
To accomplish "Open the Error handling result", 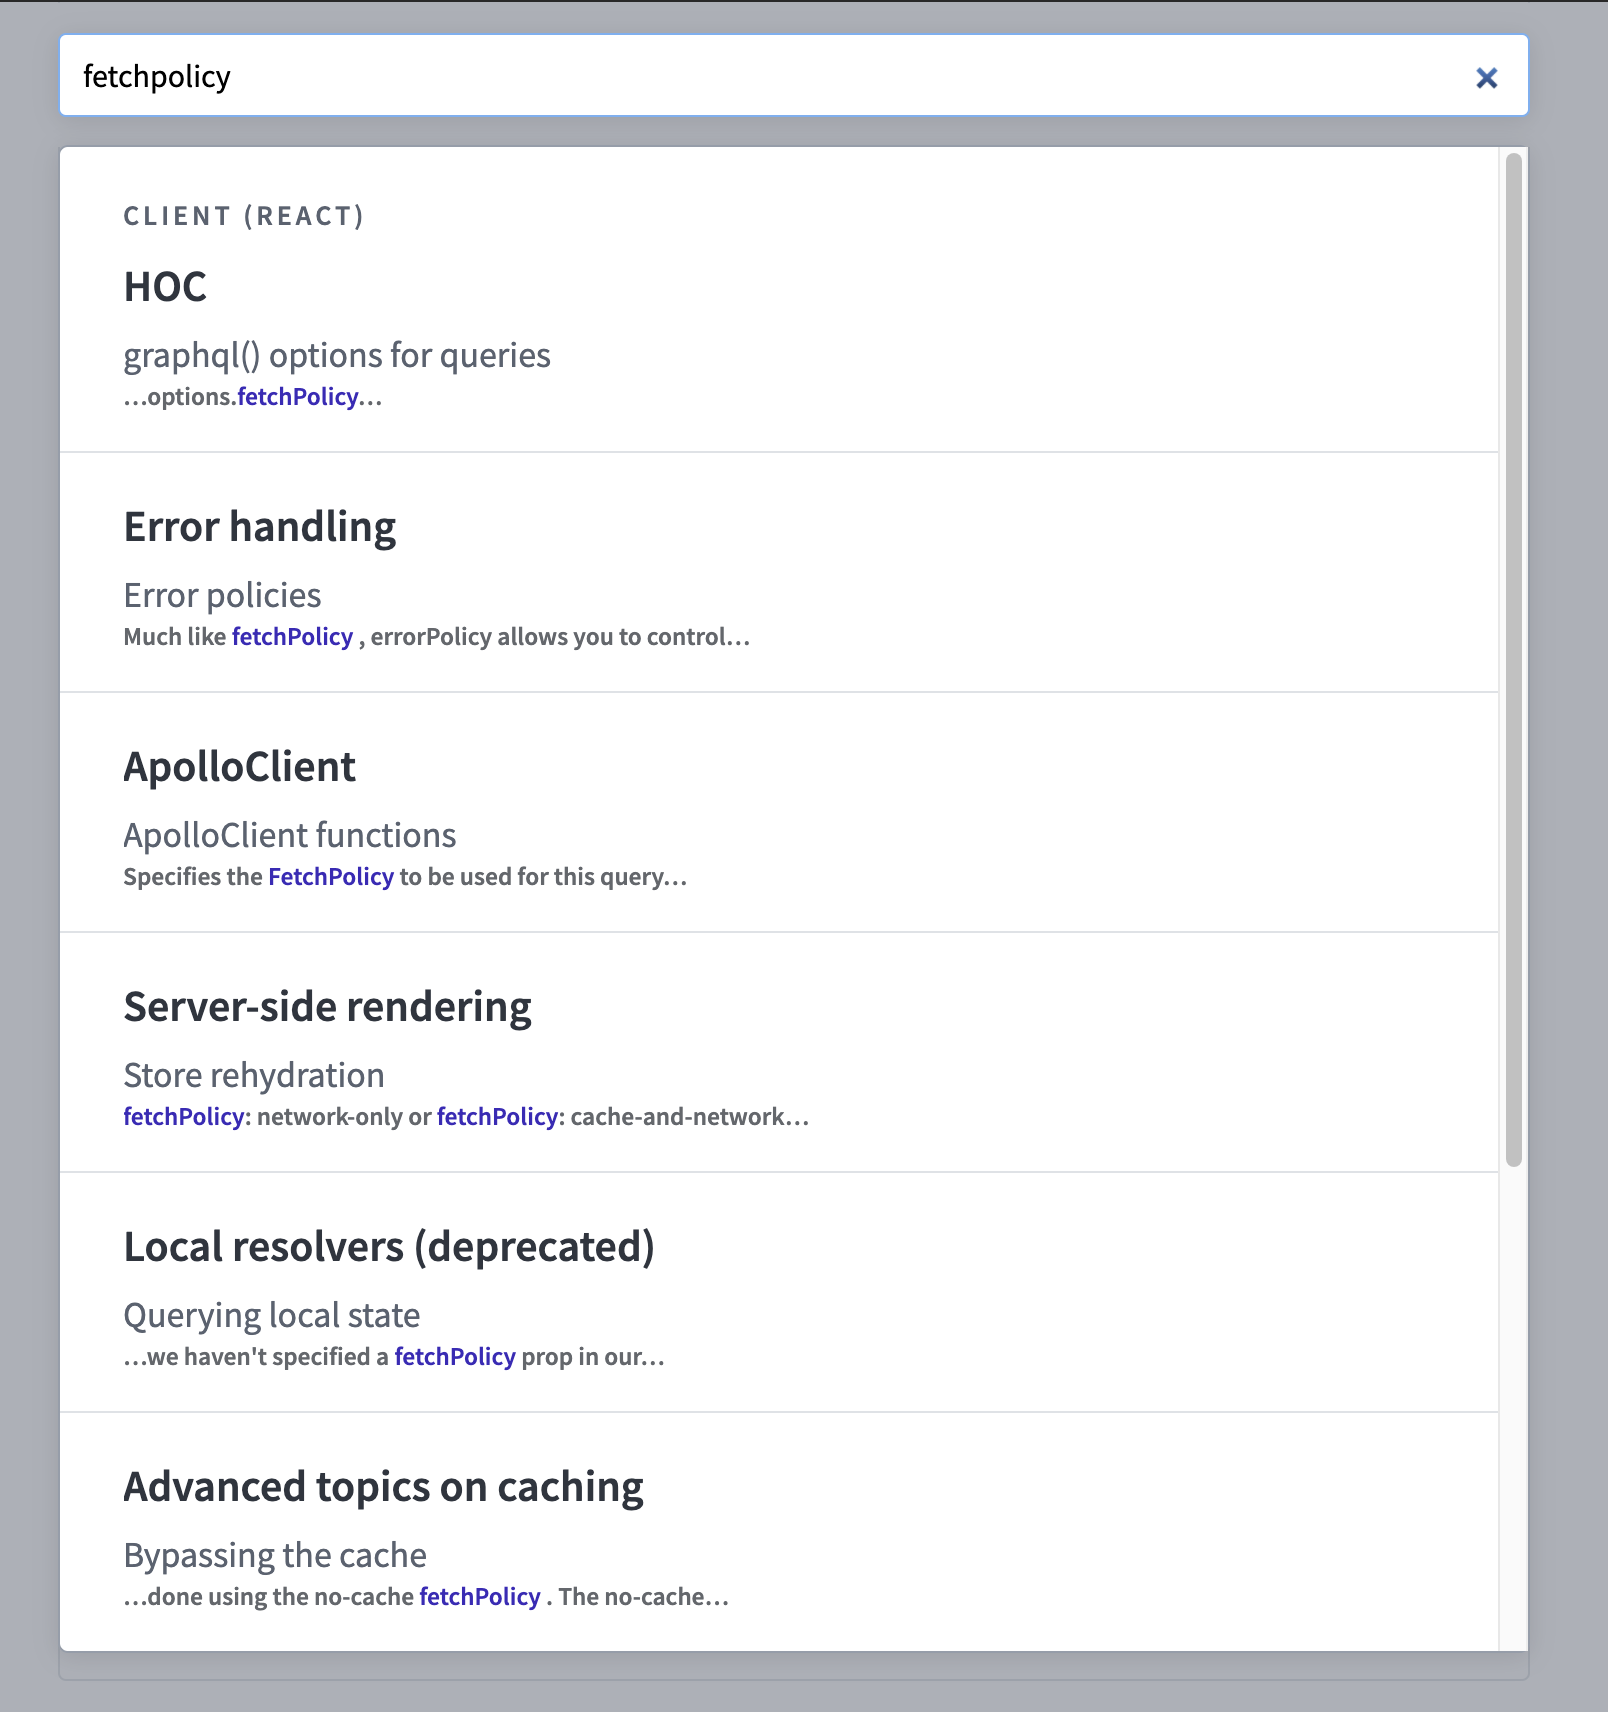I will coord(259,527).
